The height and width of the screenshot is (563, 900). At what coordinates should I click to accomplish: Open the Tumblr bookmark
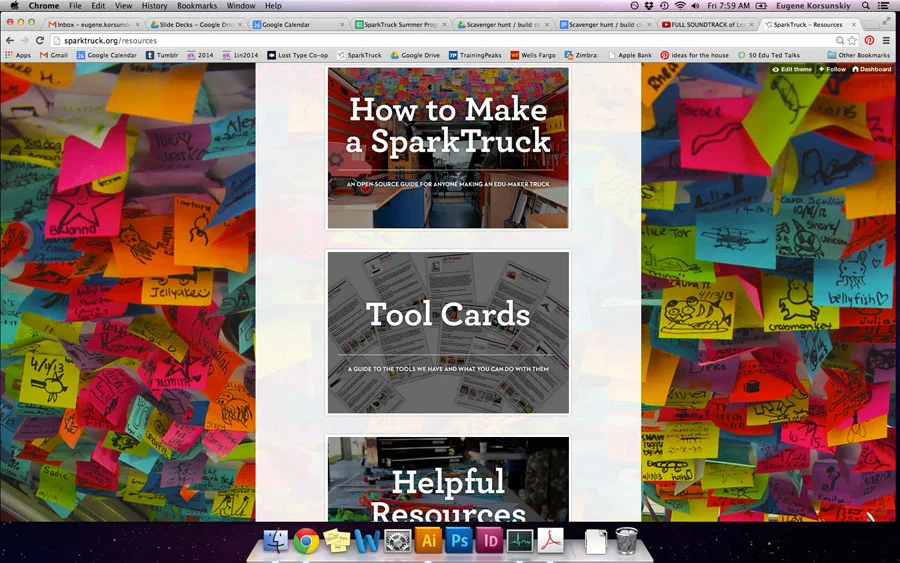coord(162,55)
